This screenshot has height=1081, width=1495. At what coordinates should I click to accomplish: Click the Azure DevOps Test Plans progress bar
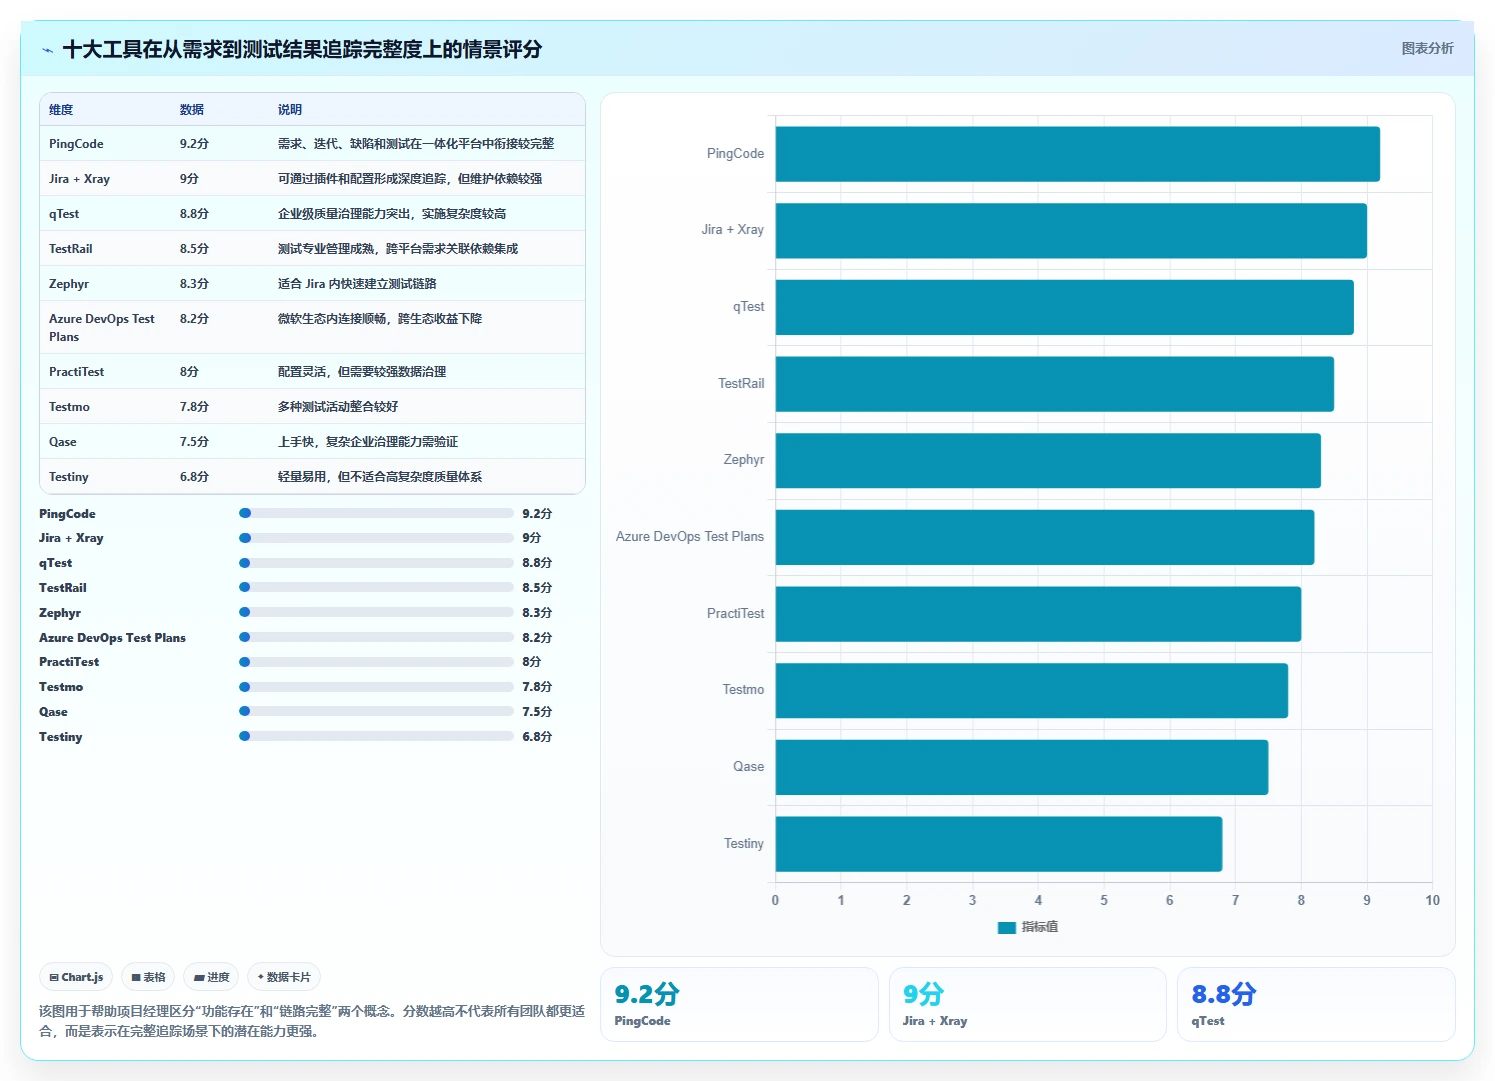(376, 637)
